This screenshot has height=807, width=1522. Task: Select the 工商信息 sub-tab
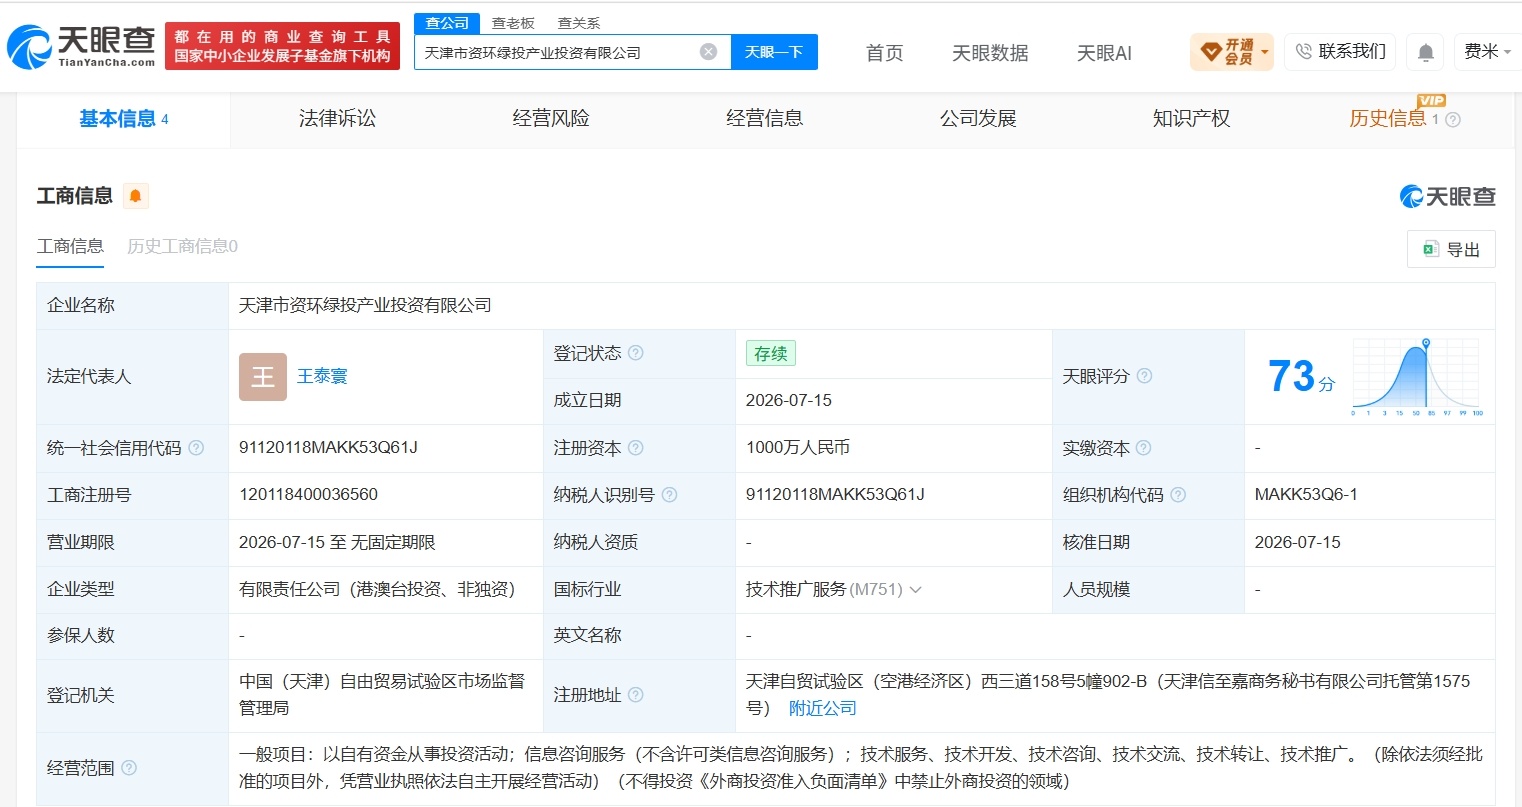click(70, 246)
